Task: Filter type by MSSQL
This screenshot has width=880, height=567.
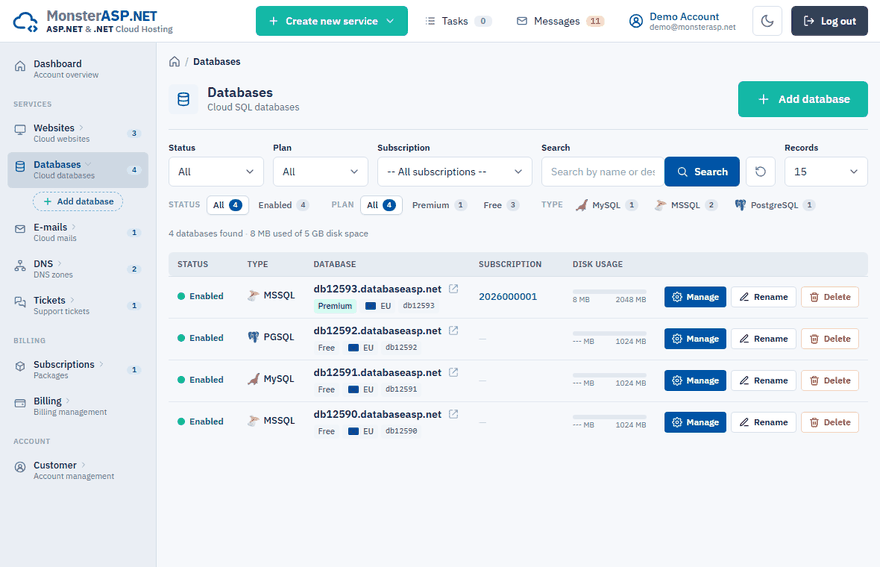Action: (685, 205)
